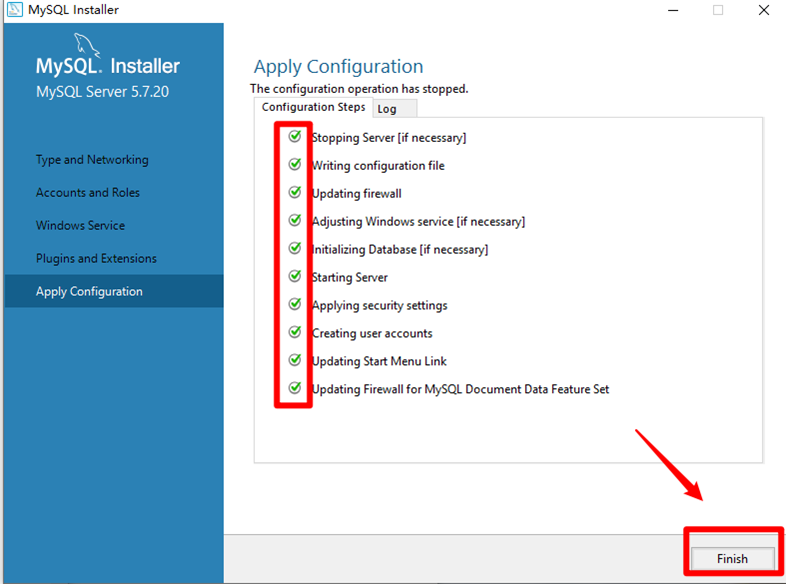The width and height of the screenshot is (786, 584).
Task: Select 'Creating user accounts' step text
Action: [x=372, y=333]
